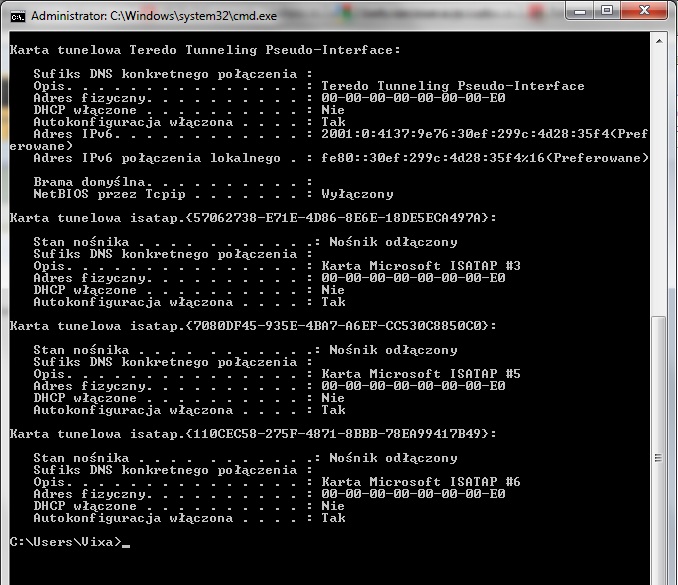Click the Teredo Tunneling Pseudo-Interface header line
678x585 pixels.
(x=205, y=50)
